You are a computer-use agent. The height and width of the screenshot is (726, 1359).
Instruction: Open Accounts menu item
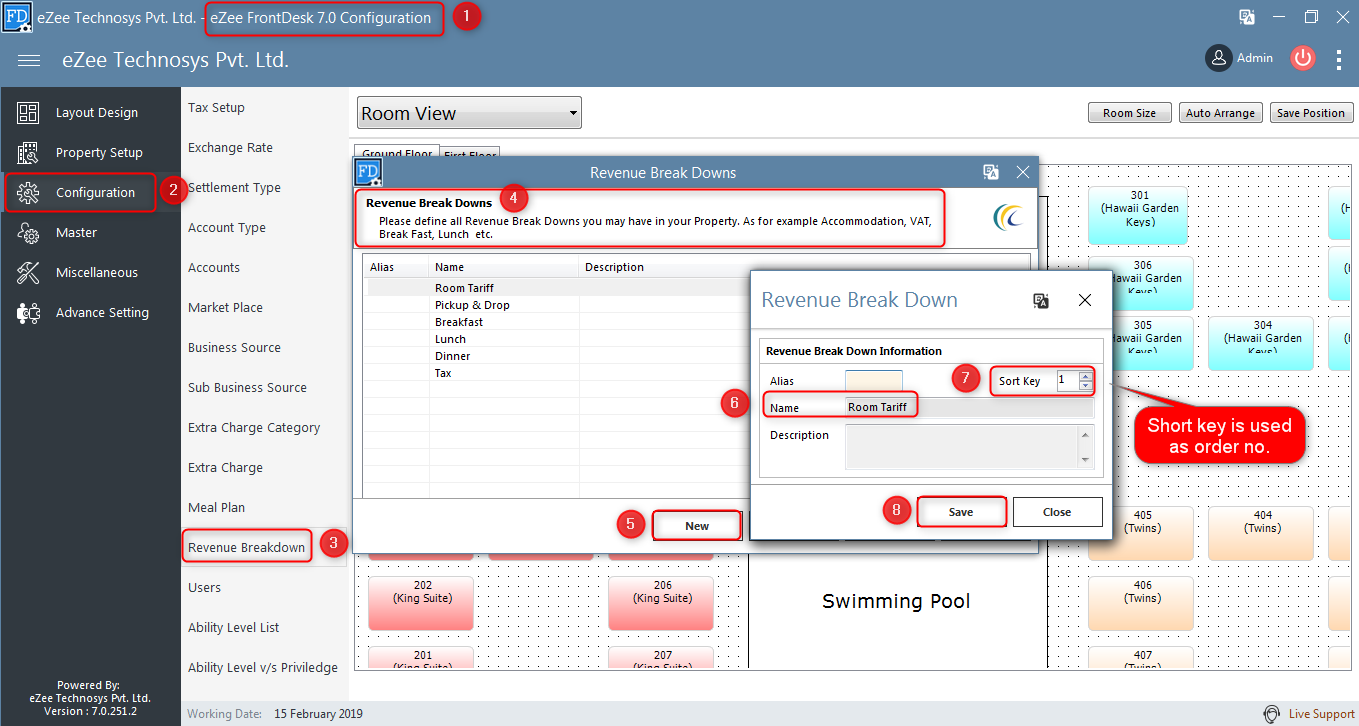[x=214, y=268]
